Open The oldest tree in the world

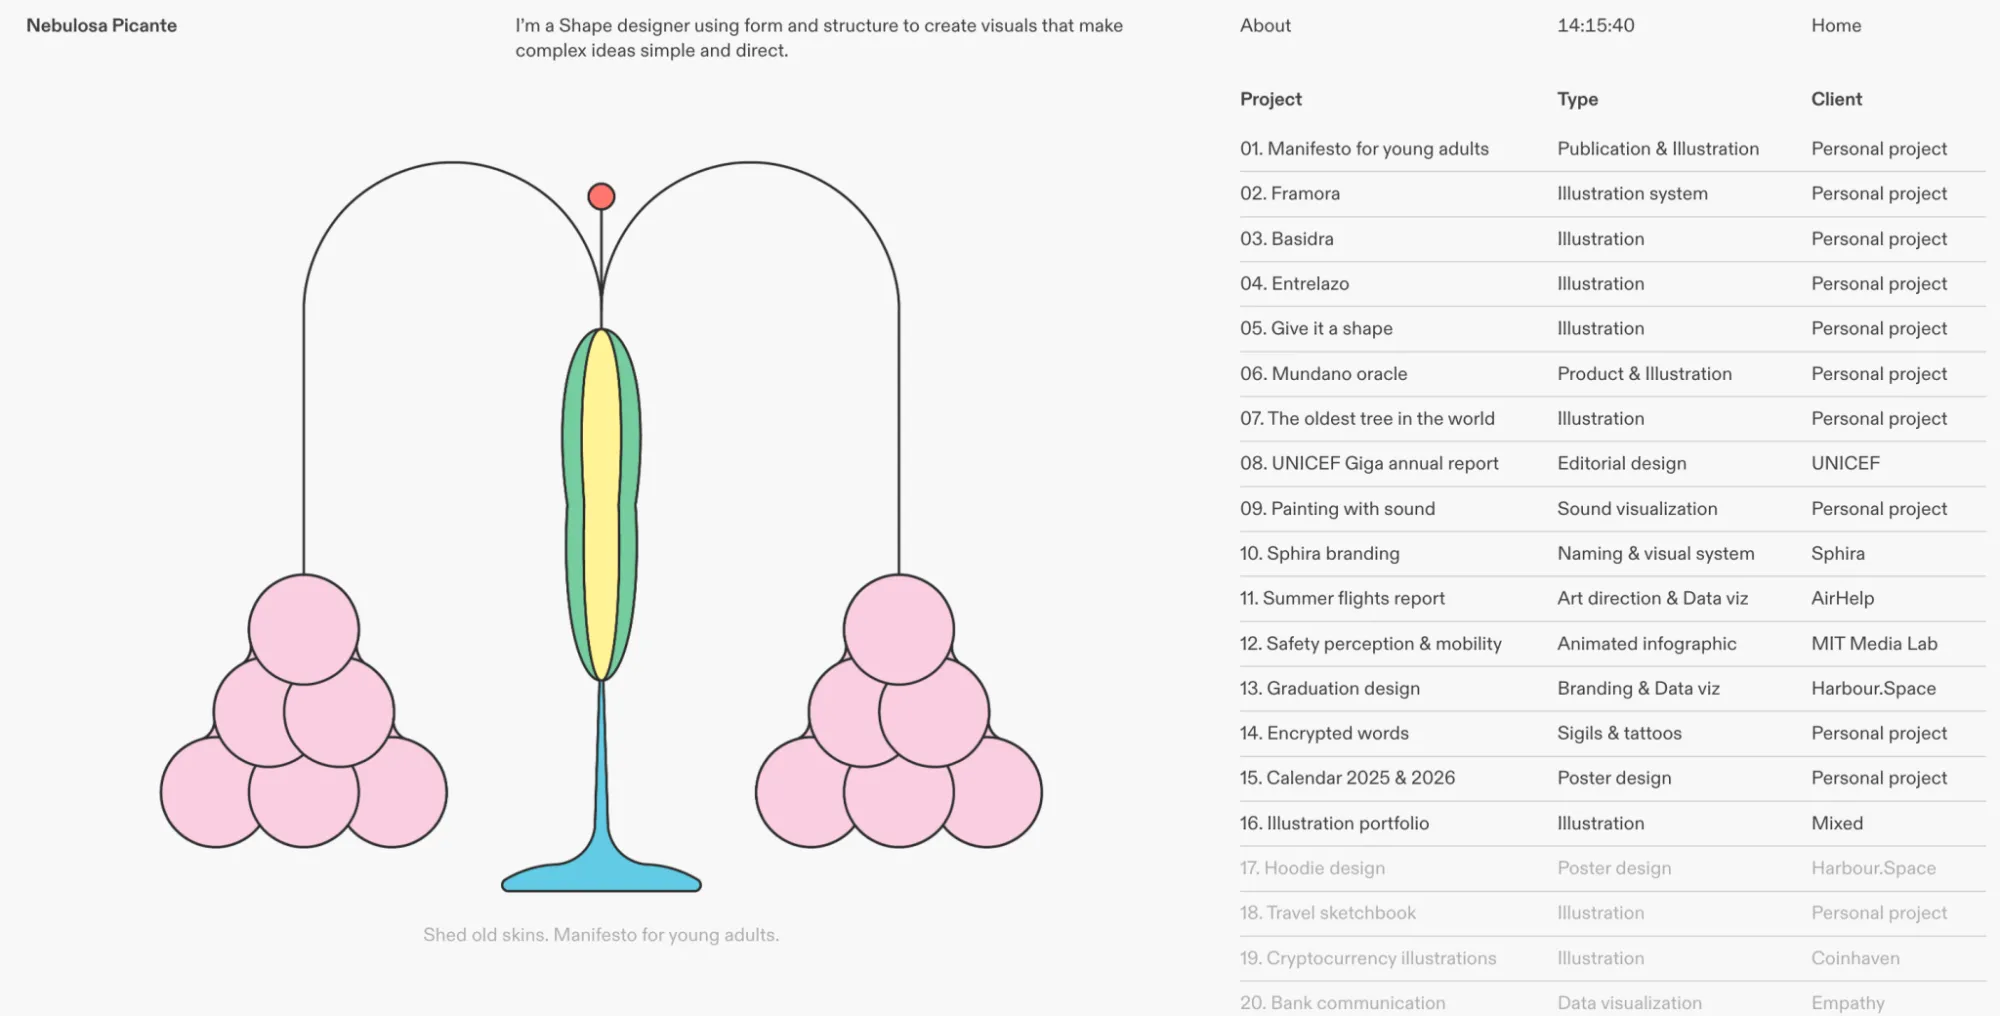tap(1367, 419)
